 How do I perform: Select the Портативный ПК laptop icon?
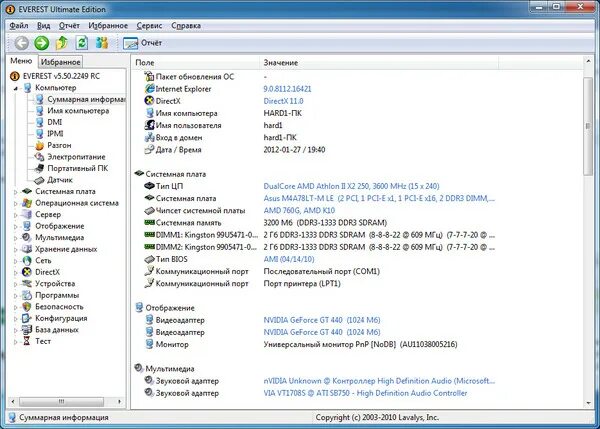point(39,168)
